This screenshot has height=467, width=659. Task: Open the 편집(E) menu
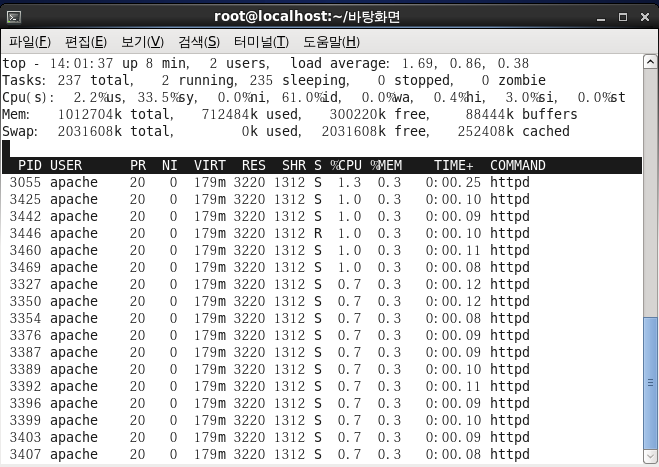coord(86,42)
